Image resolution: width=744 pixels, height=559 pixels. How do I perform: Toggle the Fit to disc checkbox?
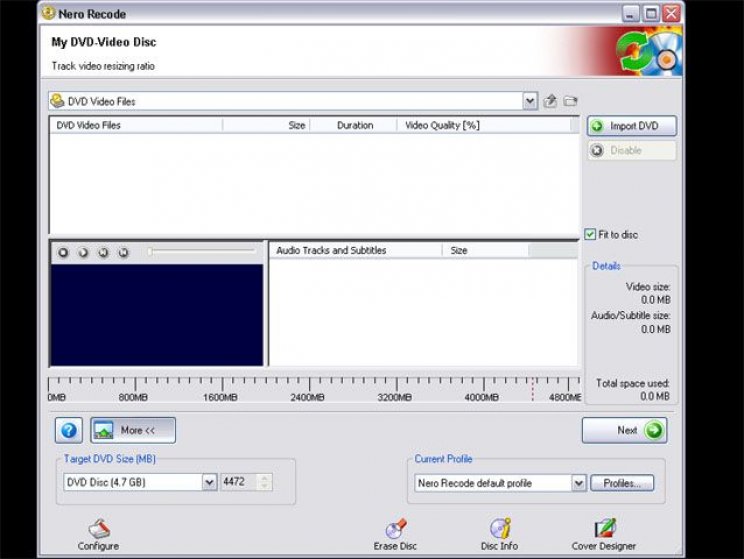tap(590, 234)
